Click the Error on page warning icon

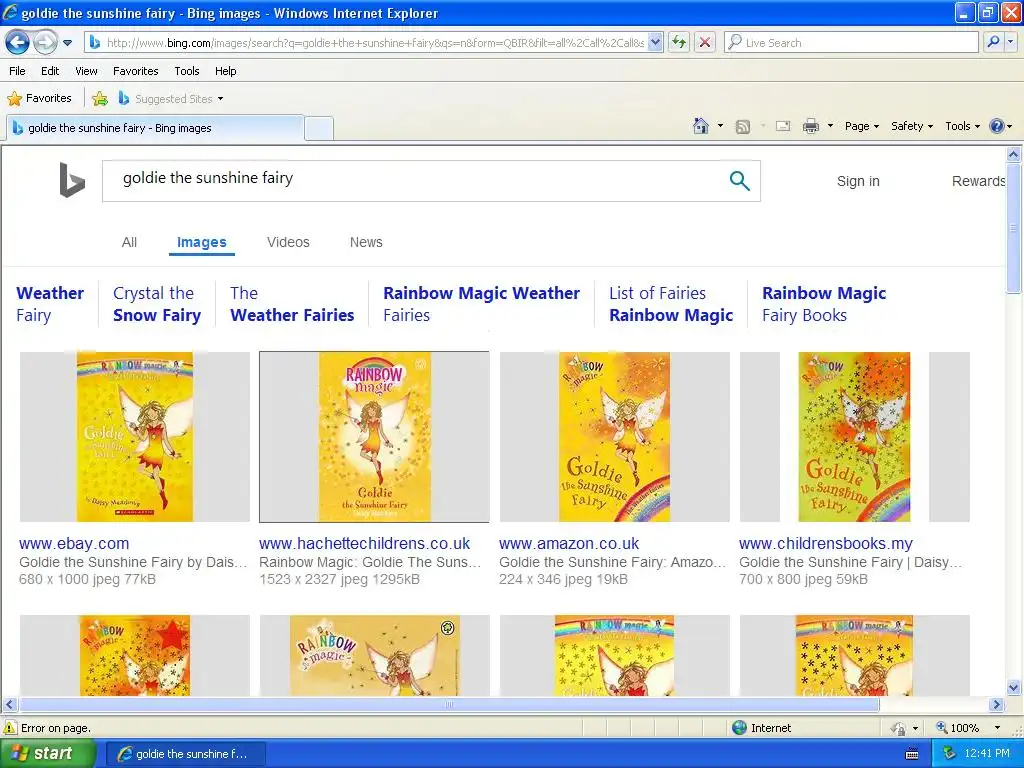tap(10, 728)
